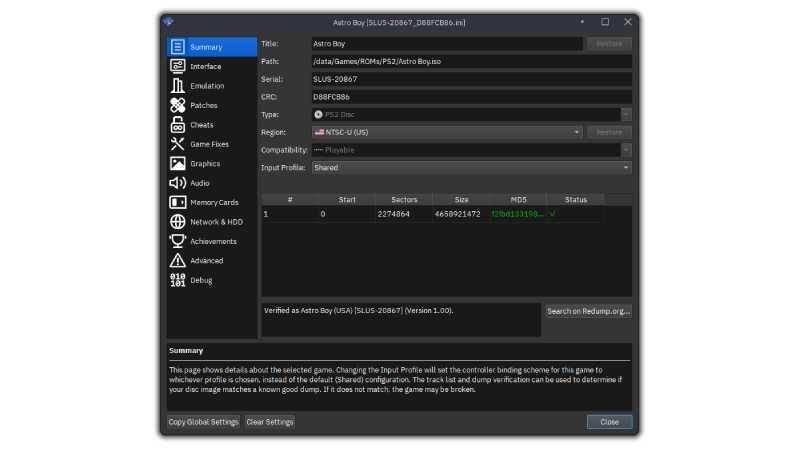The image size is (800, 450).
Task: Click the sectors value 2274864
Action: pyautogui.click(x=393, y=214)
